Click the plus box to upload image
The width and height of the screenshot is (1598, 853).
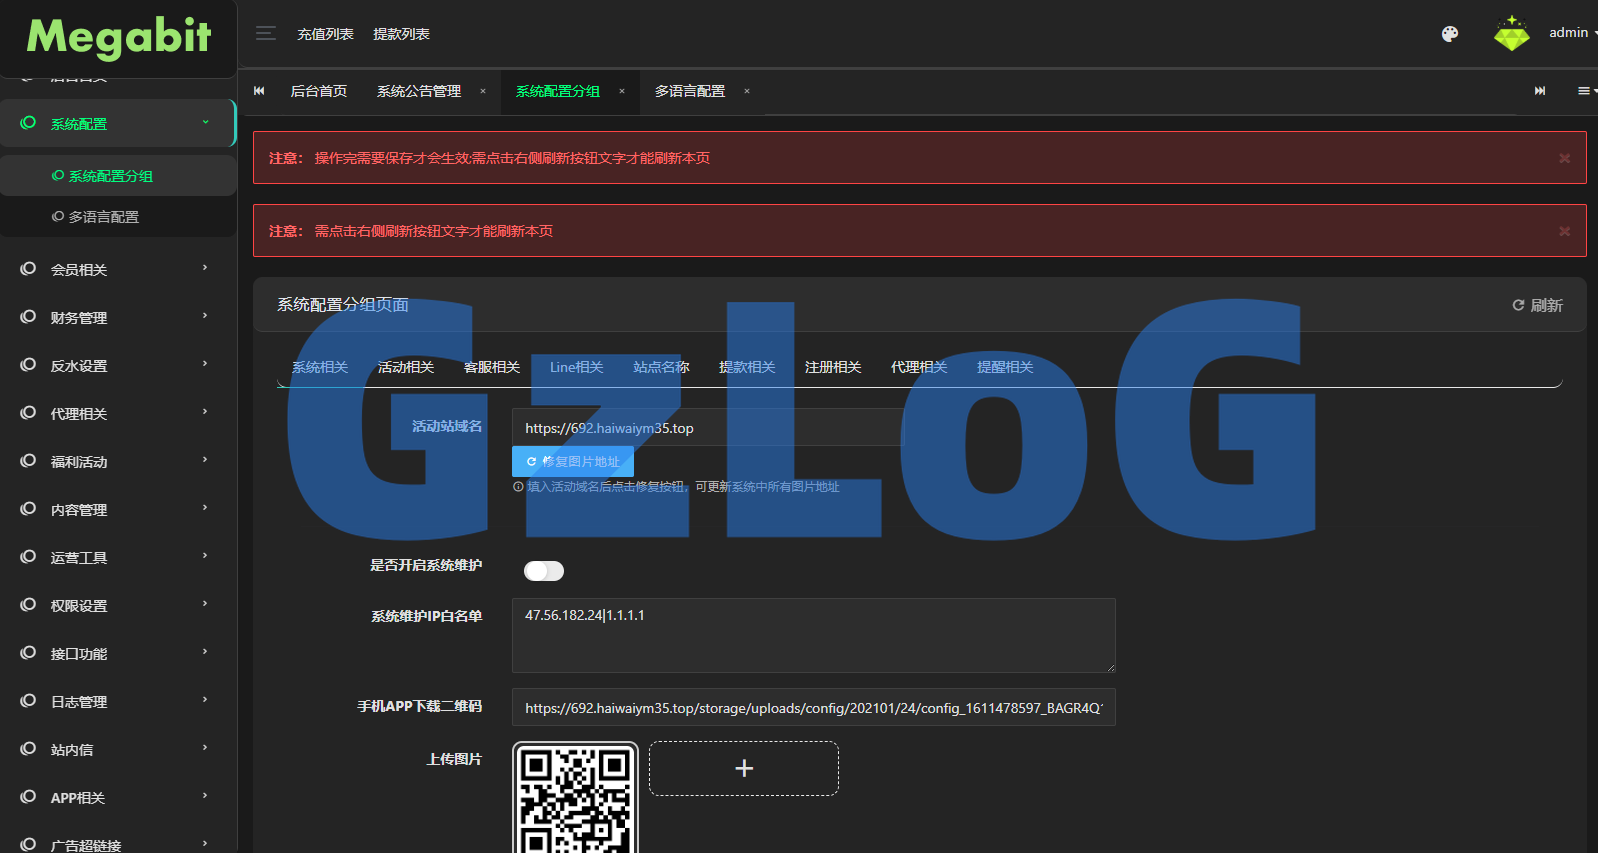[x=743, y=768]
